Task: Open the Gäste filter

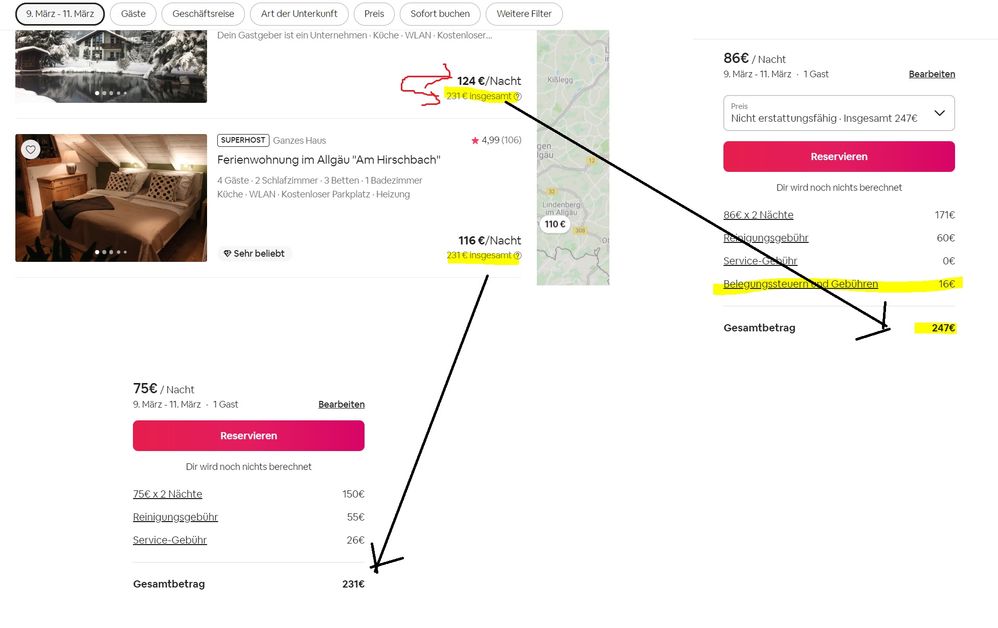Action: 132,14
